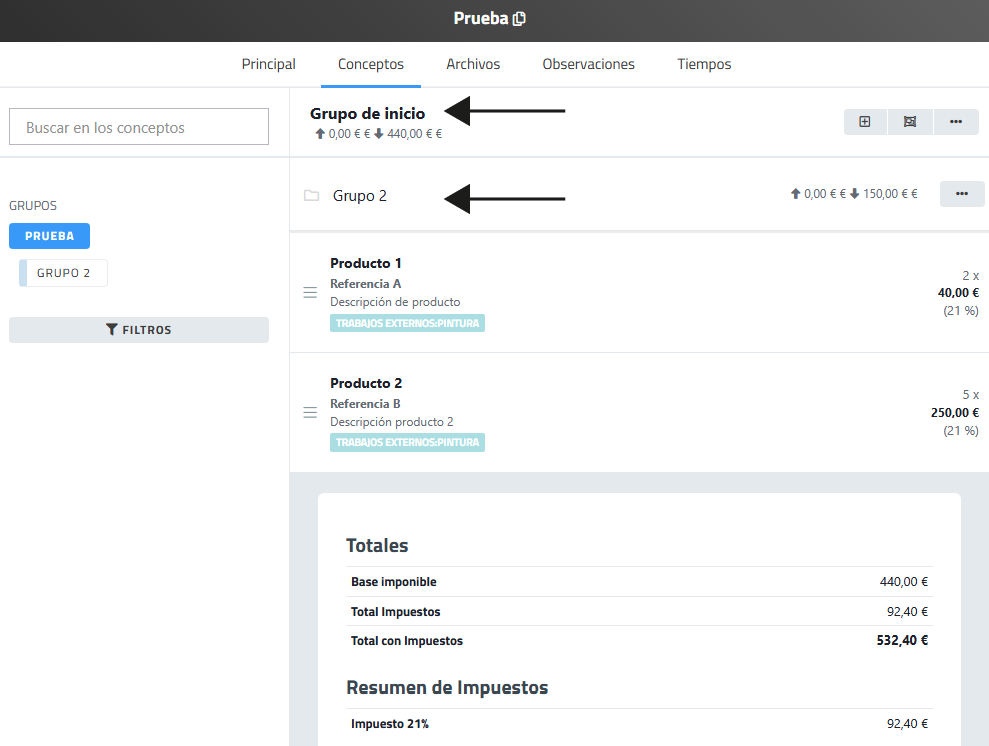Open the three-dots menu on Grupo 2 row
989x746 pixels.
962,194
